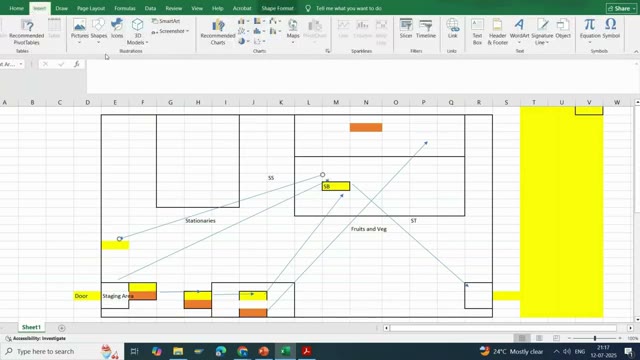Switch to Page Layout view in status bar

(x=539, y=338)
